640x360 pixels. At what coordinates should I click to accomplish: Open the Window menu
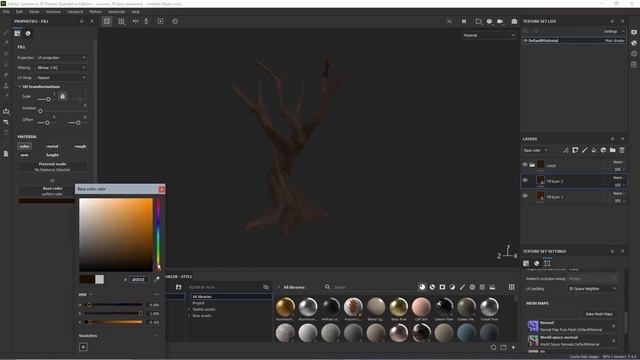click(53, 12)
